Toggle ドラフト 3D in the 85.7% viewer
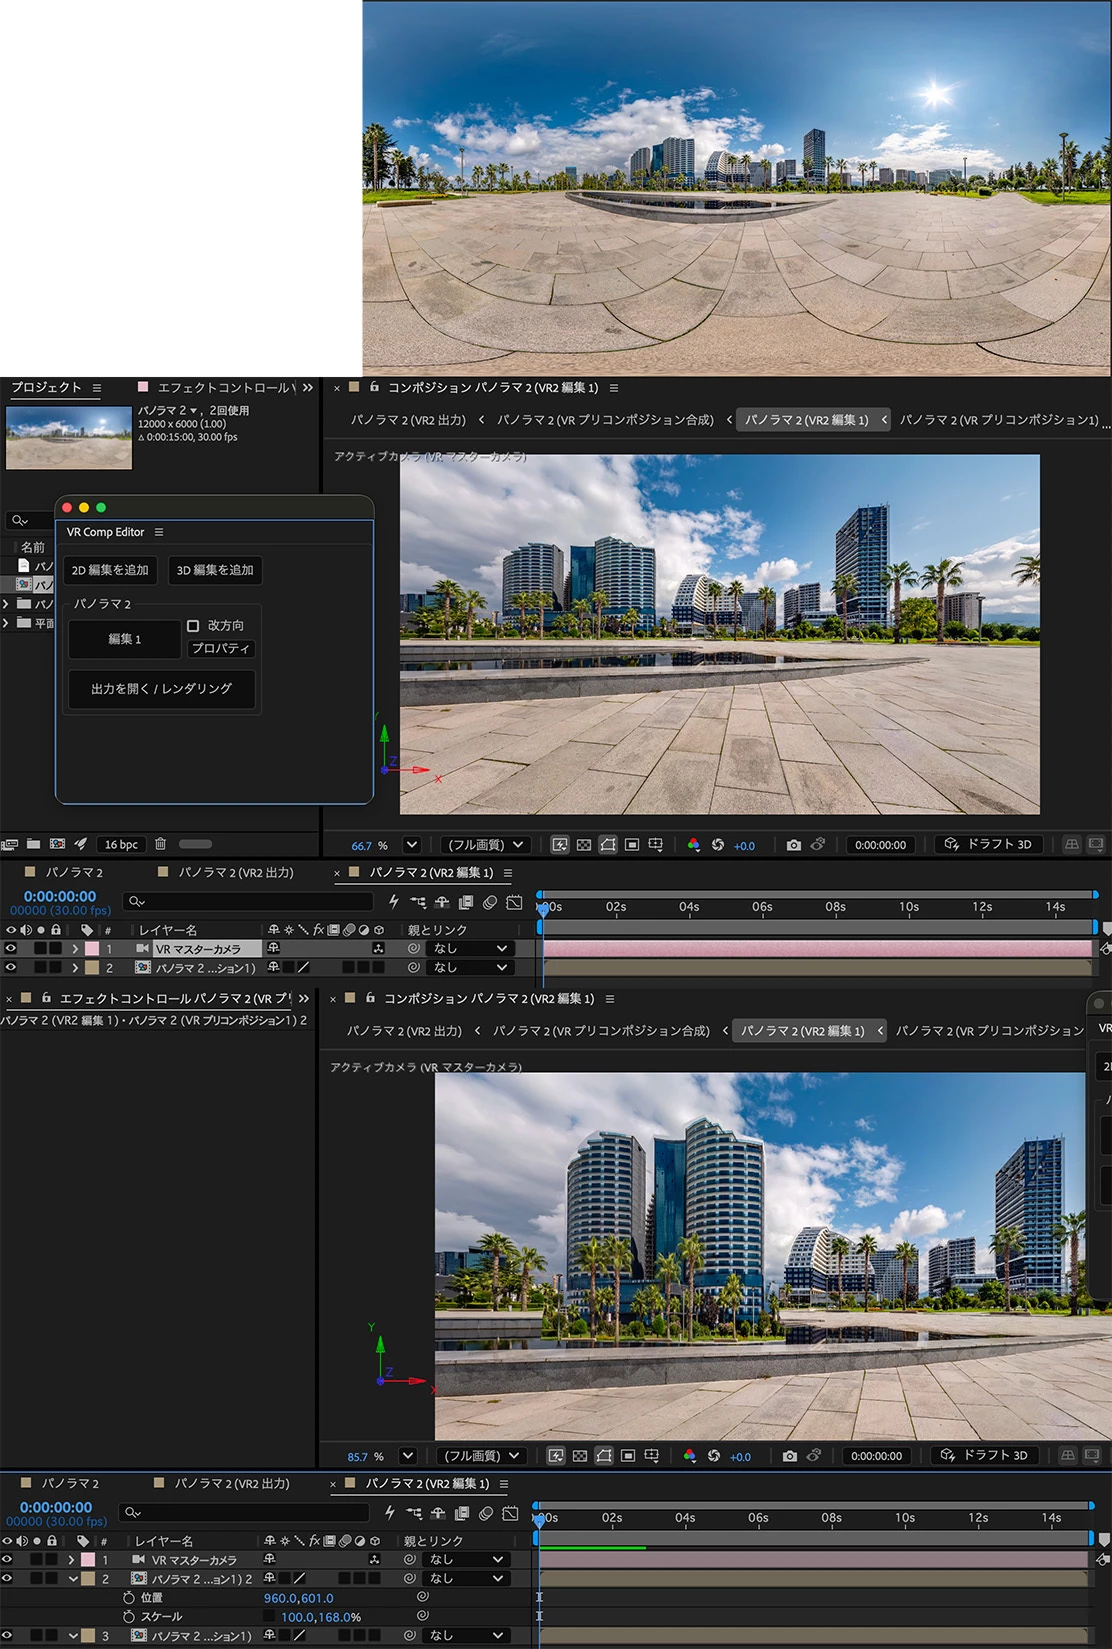 (x=986, y=1456)
